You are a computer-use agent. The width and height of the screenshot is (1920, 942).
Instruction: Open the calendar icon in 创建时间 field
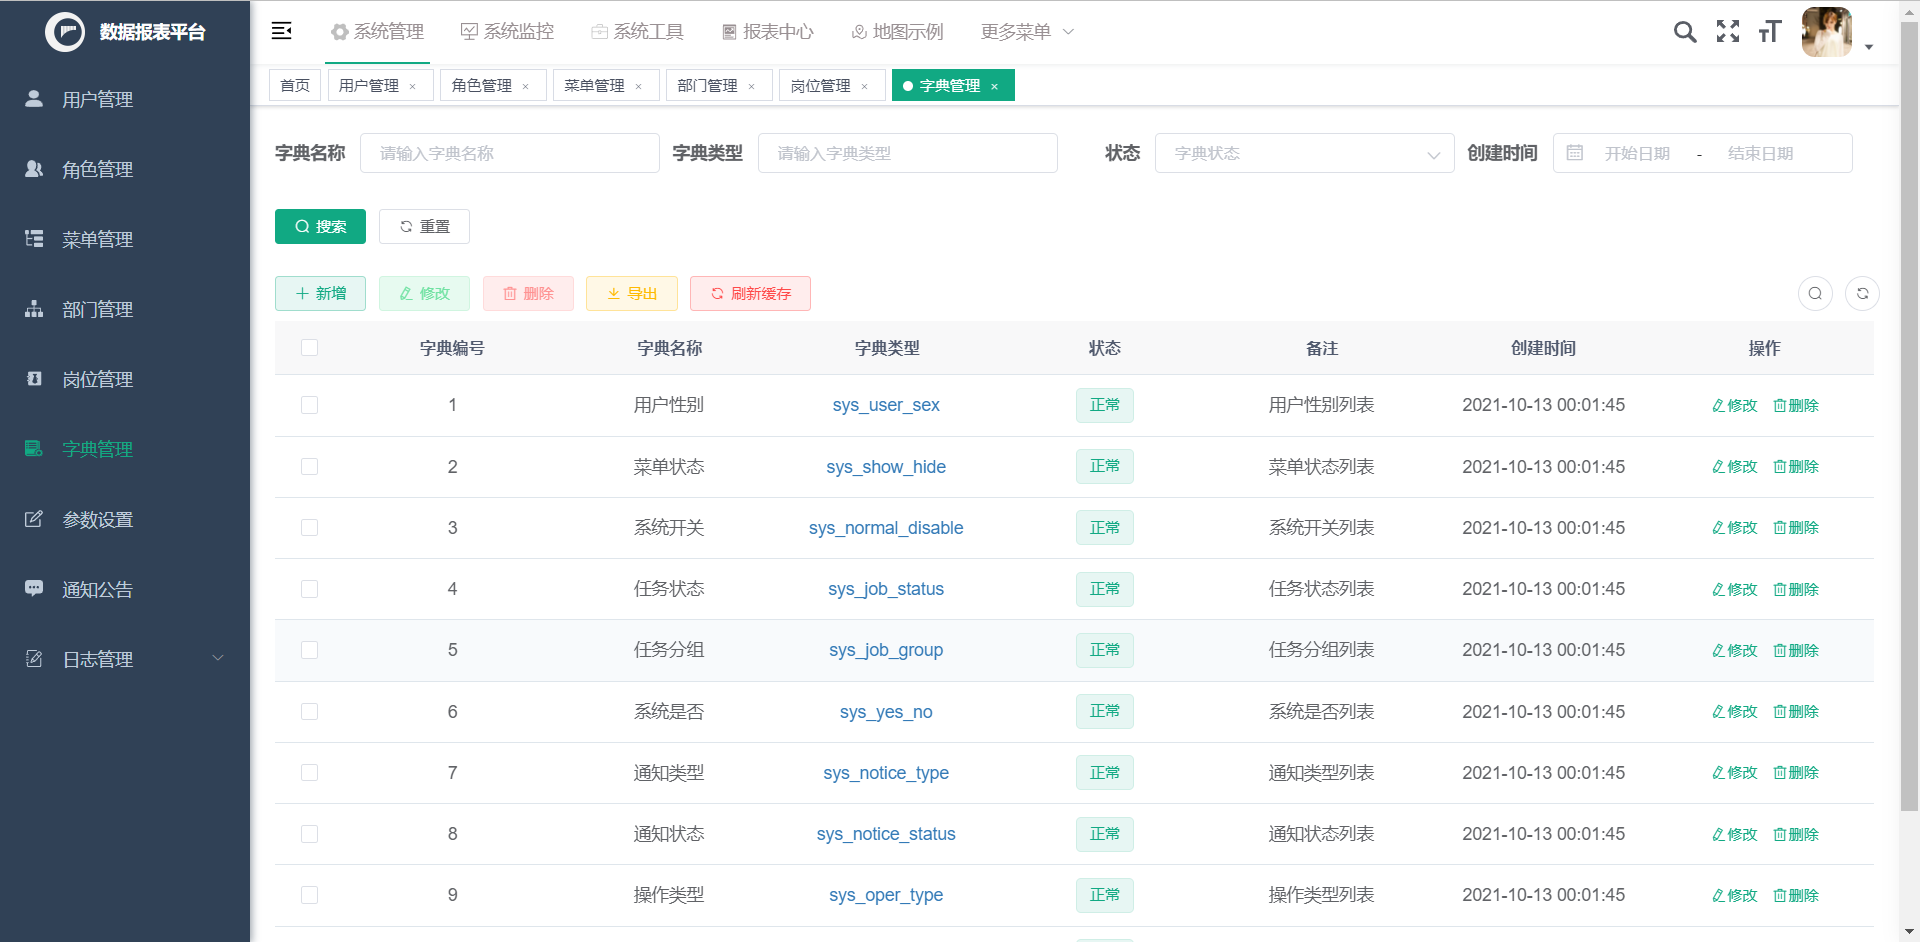(x=1575, y=153)
